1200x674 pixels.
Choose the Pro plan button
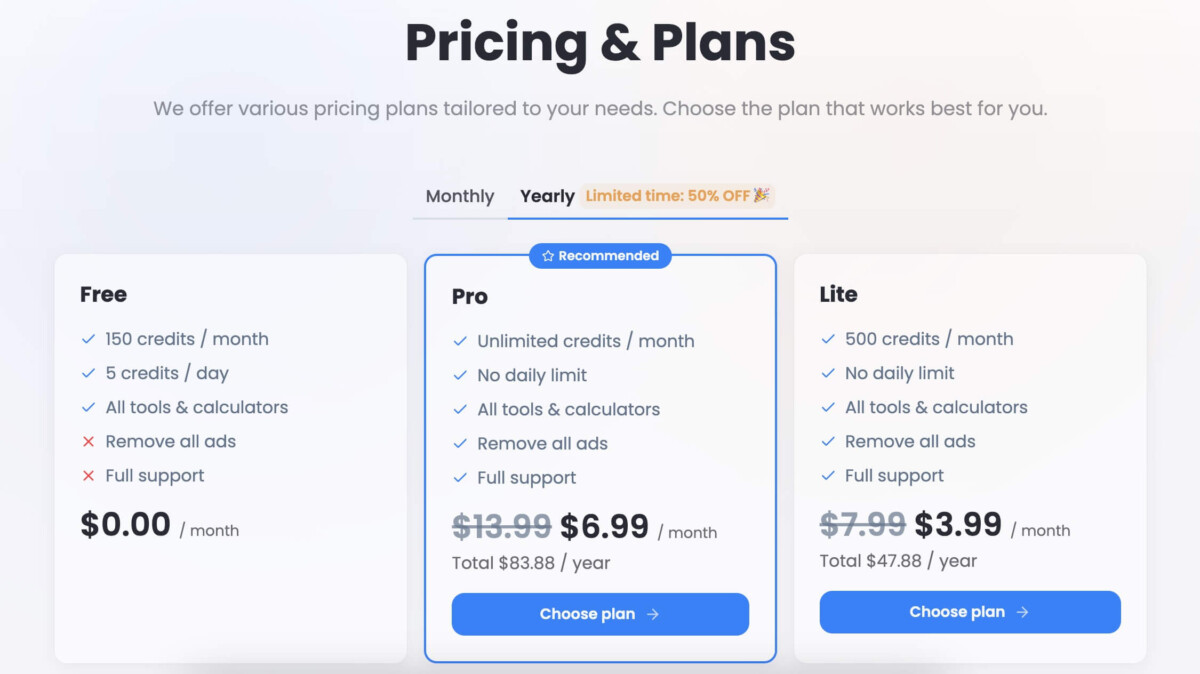click(x=600, y=614)
